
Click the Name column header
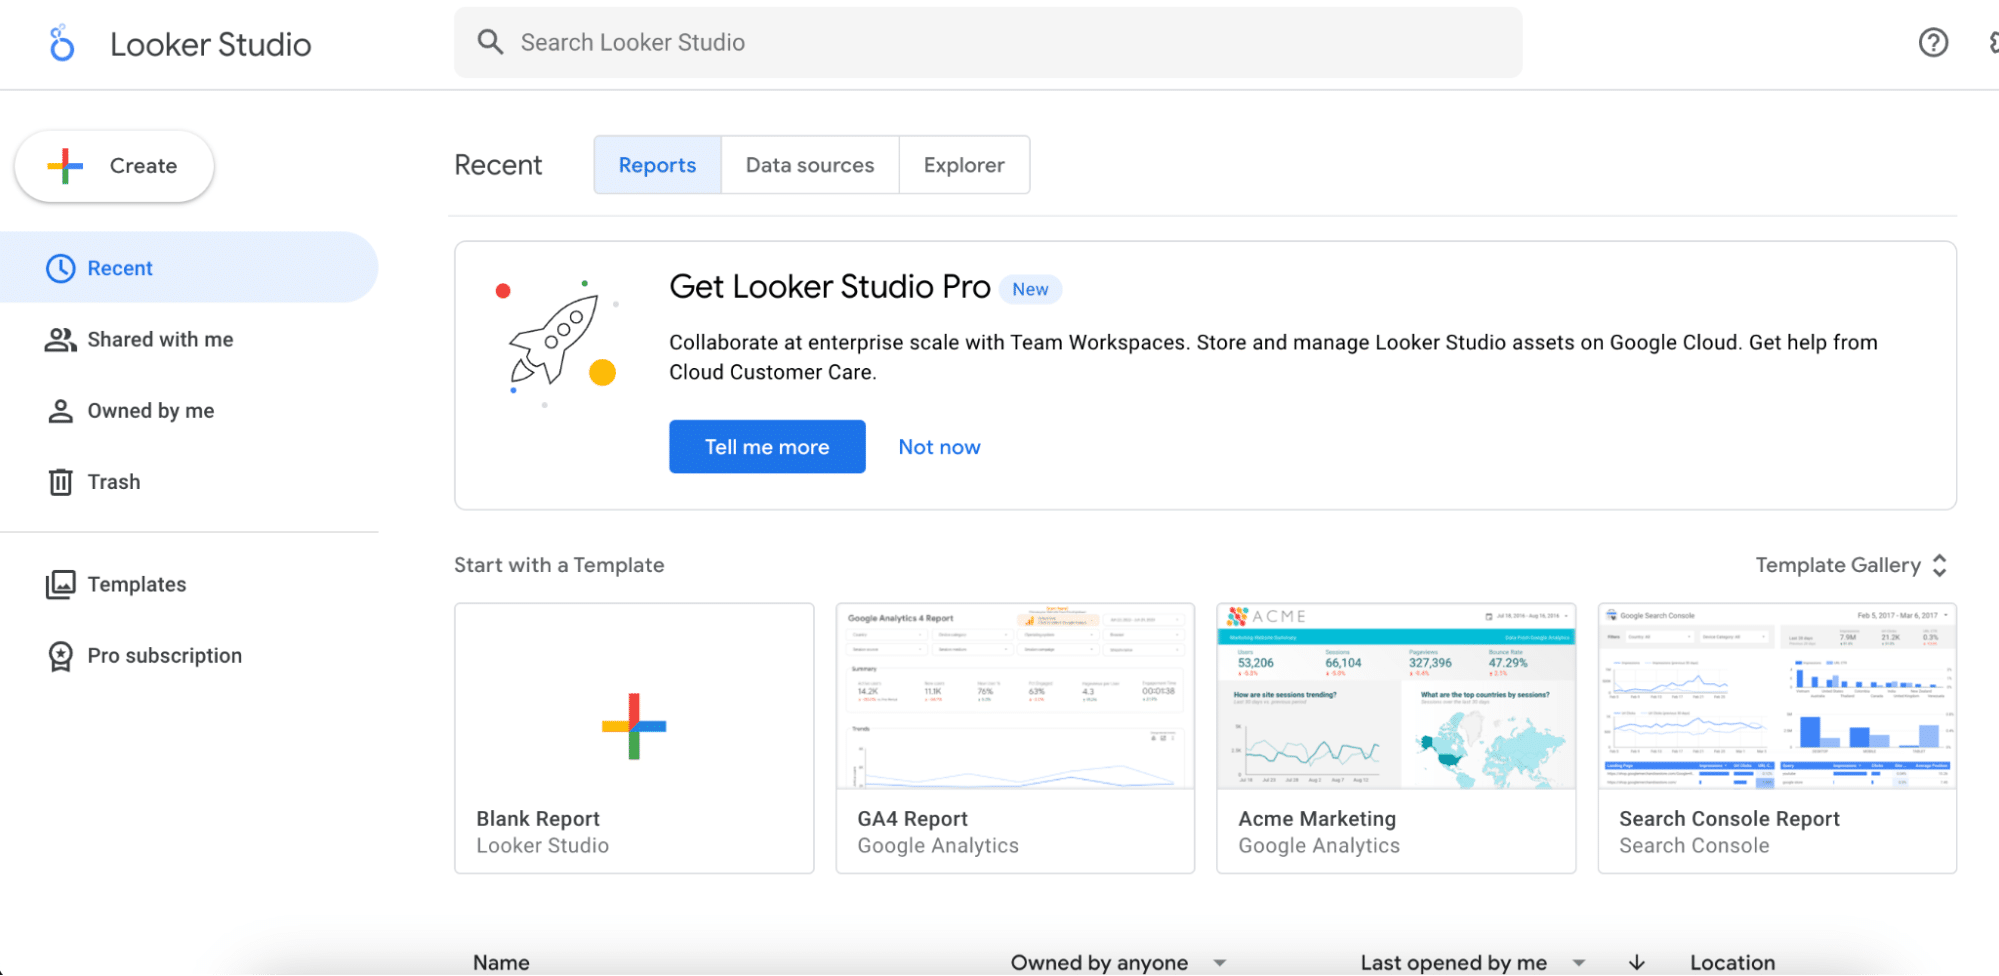coord(501,962)
